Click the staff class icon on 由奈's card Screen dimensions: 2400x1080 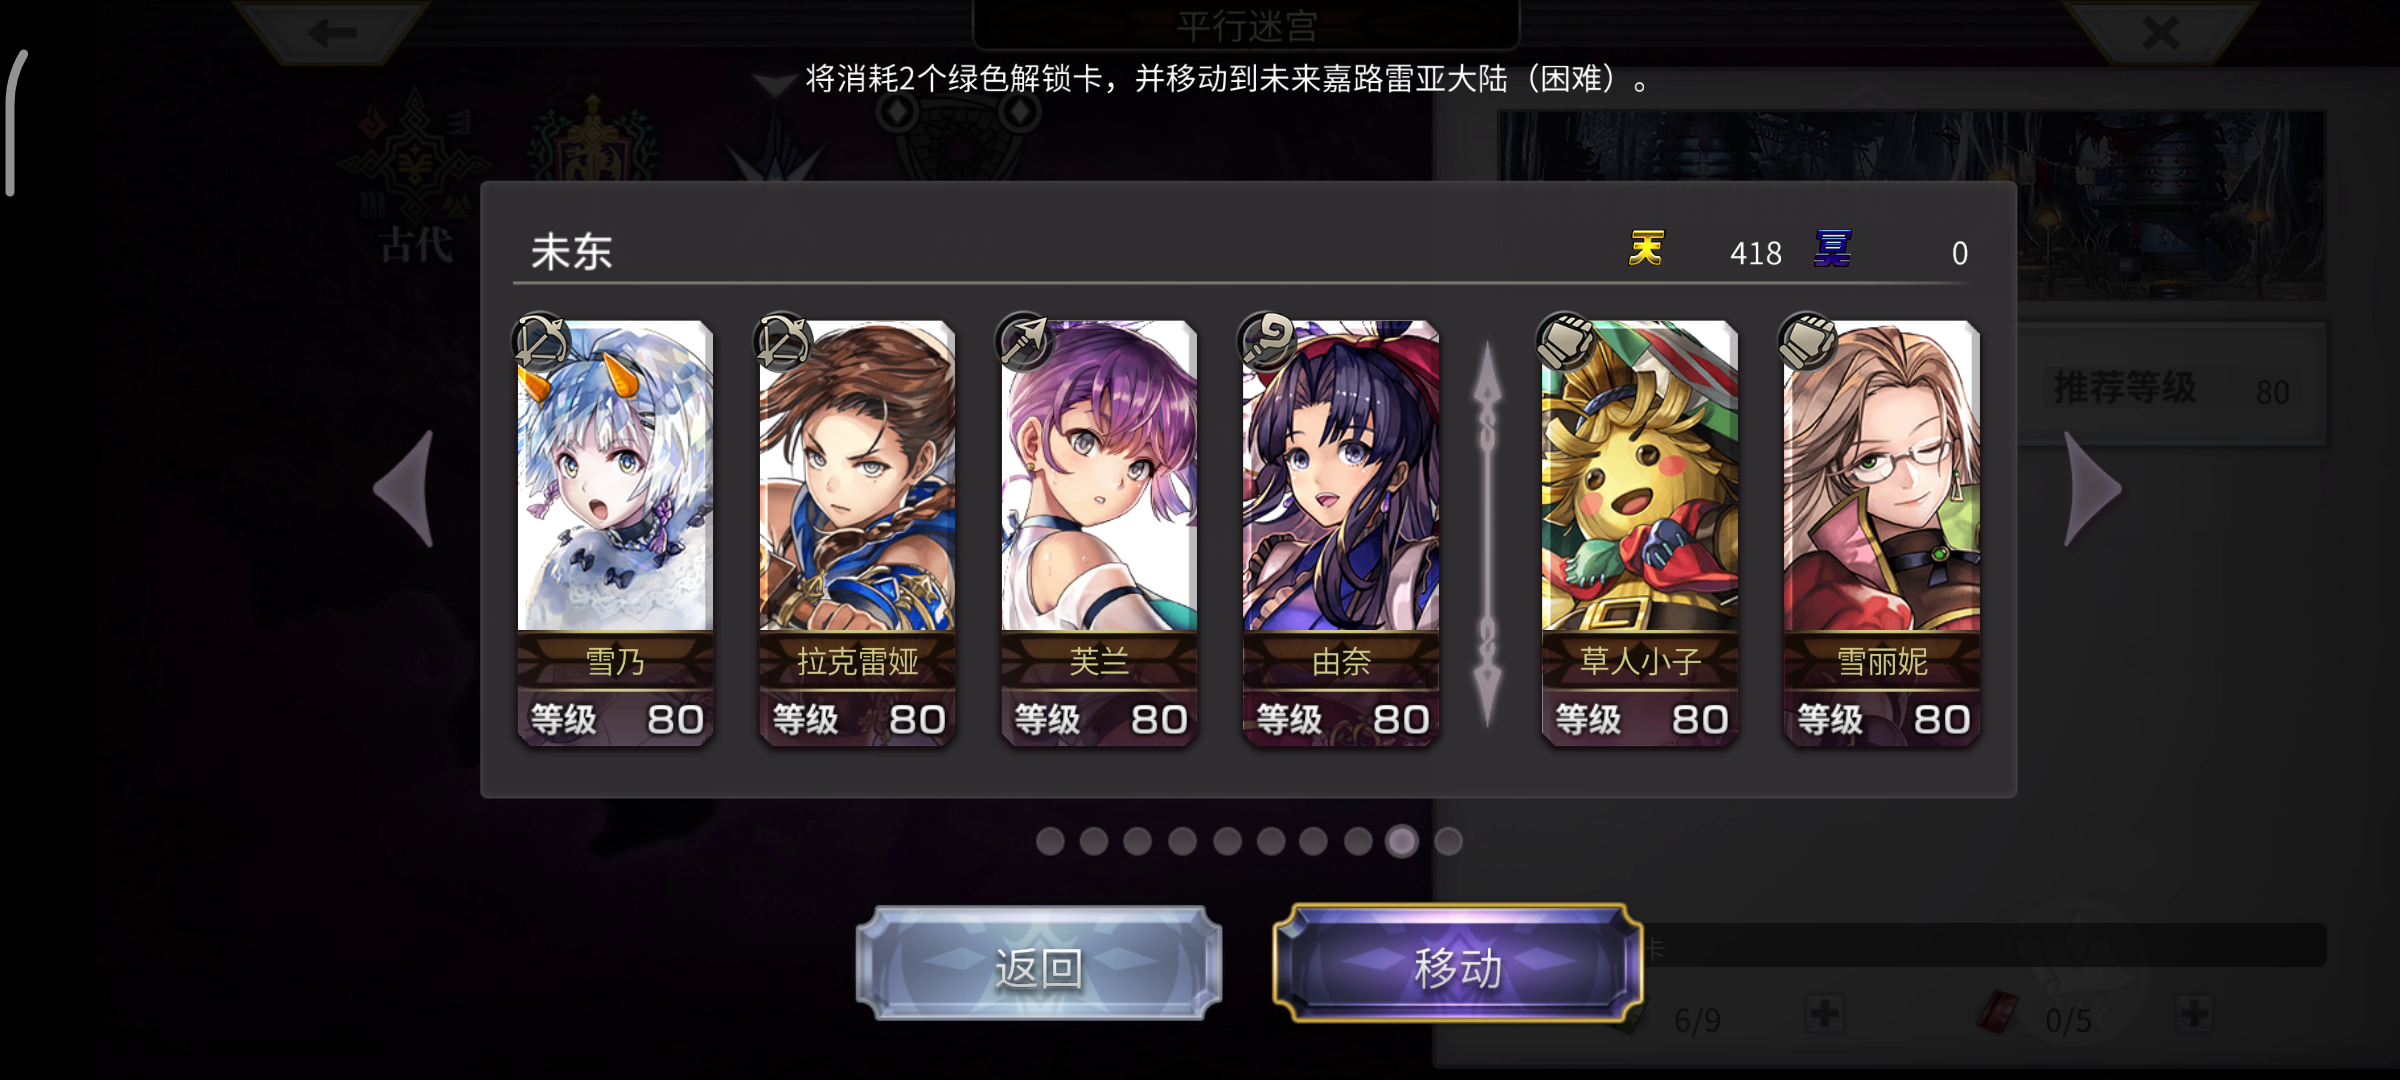[x=1267, y=342]
